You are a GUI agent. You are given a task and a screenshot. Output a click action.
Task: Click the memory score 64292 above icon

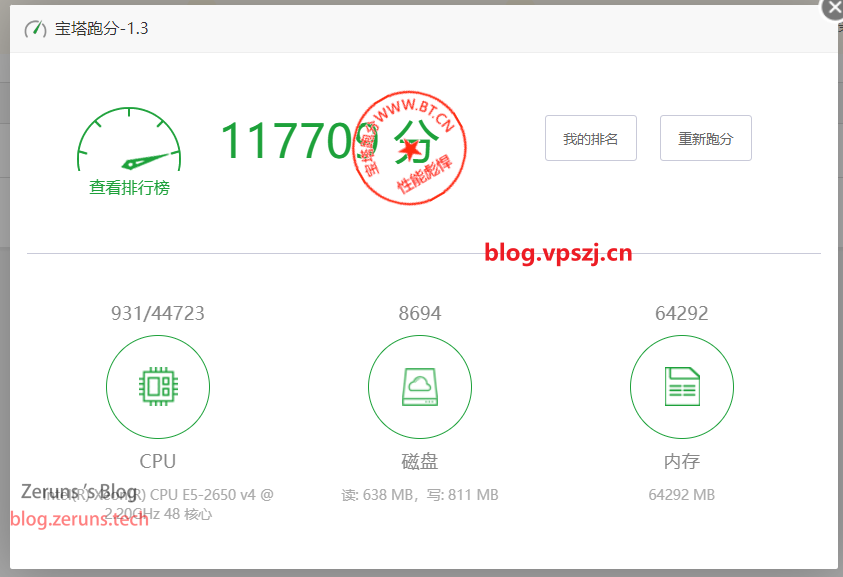pyautogui.click(x=682, y=313)
